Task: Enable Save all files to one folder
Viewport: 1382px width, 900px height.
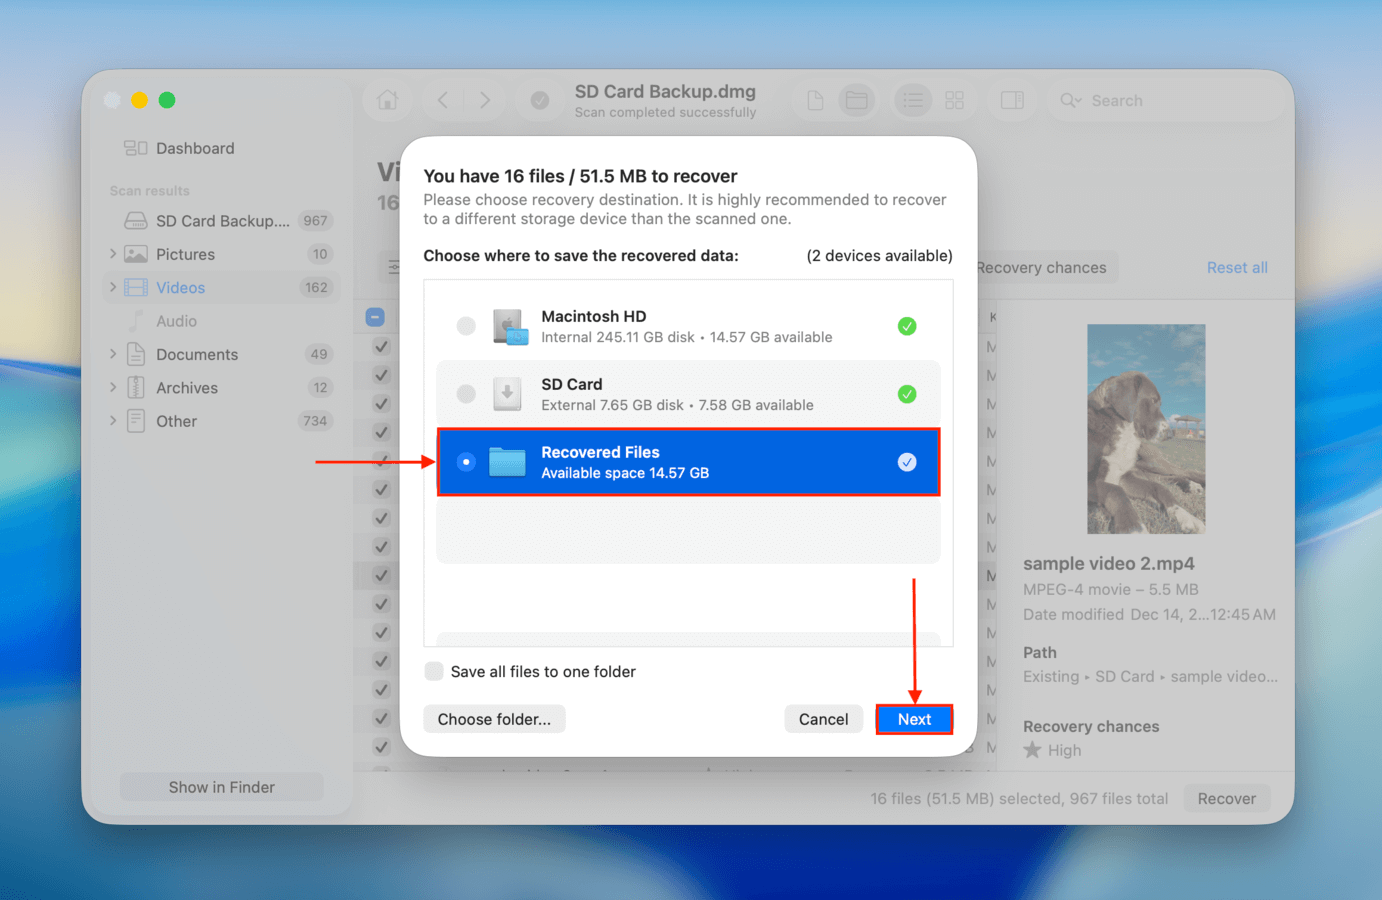Action: 433,671
